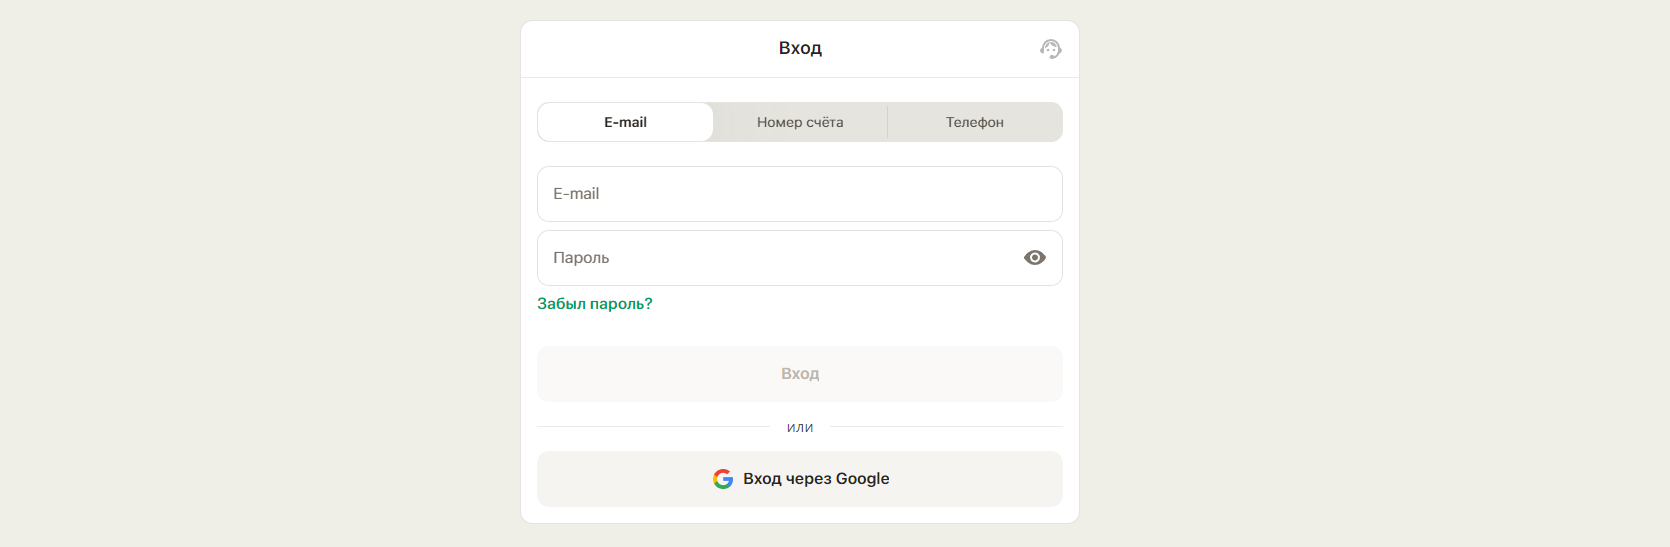
Task: Click the divider line right of или
Action: pyautogui.click(x=946, y=427)
